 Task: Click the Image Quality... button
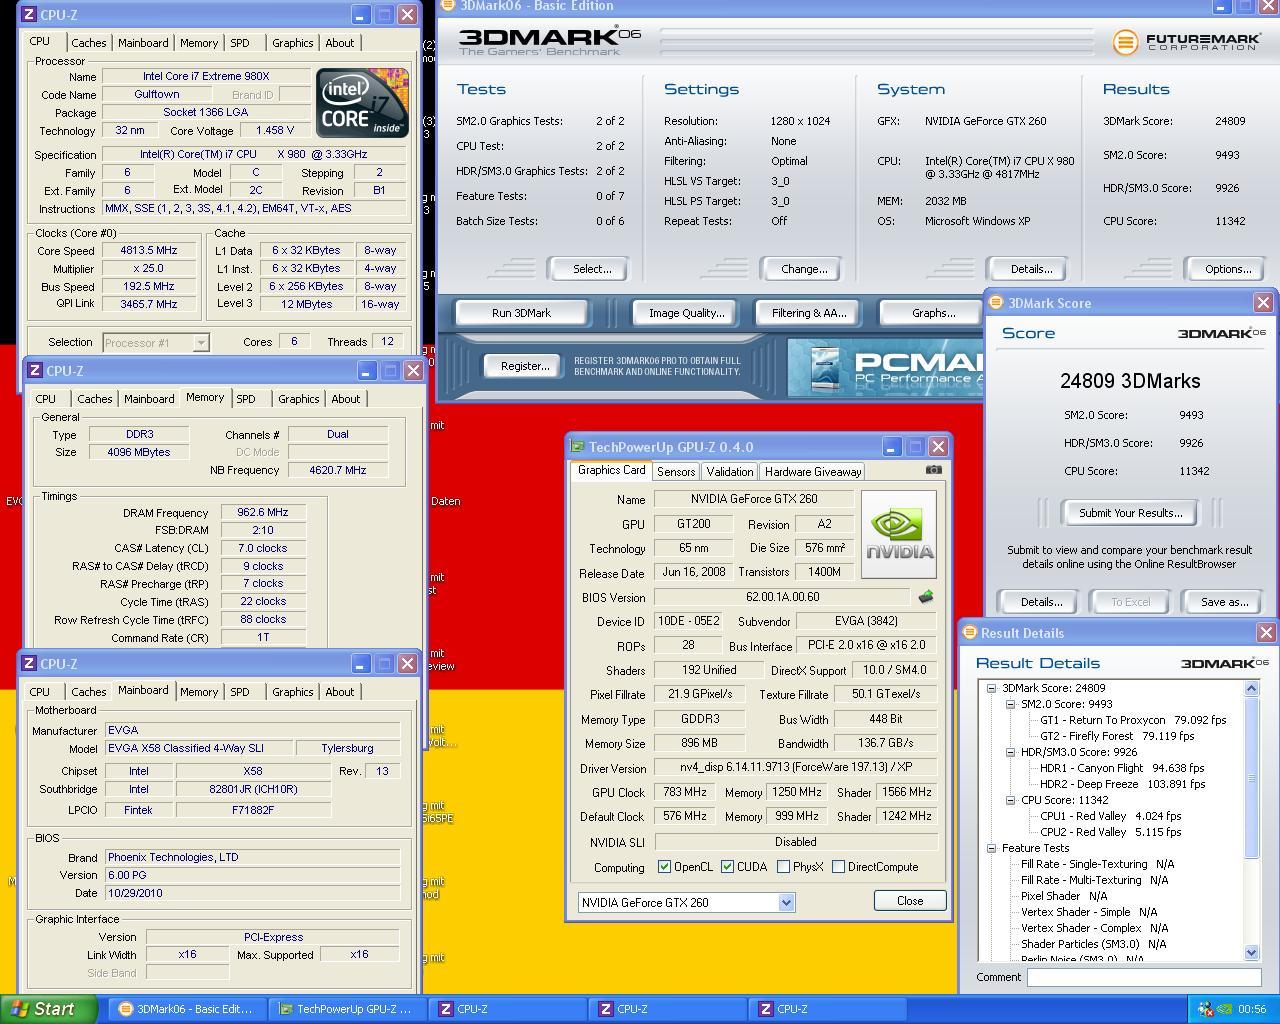686,313
